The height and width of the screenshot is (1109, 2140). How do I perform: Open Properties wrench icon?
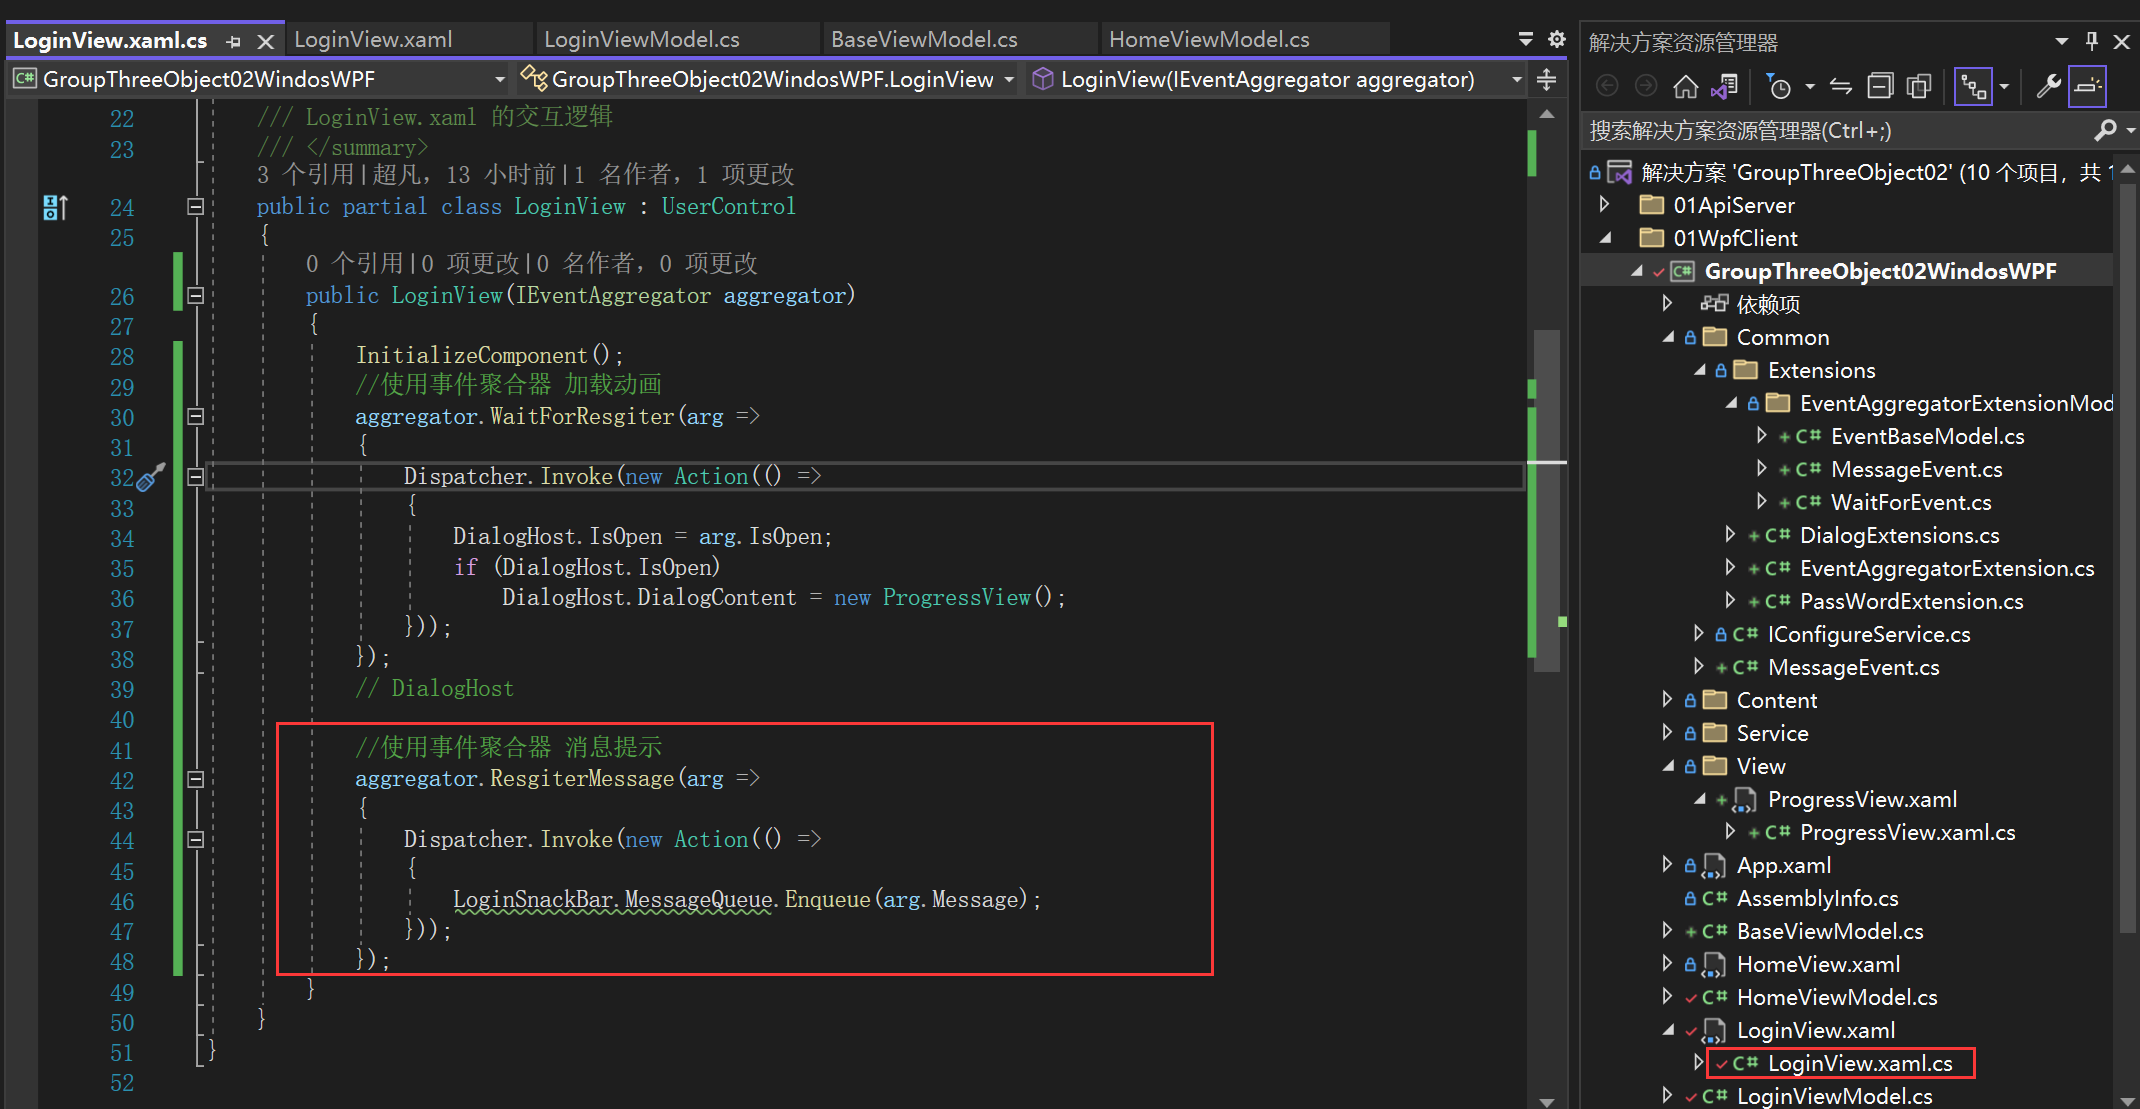pyautogui.click(x=2048, y=87)
